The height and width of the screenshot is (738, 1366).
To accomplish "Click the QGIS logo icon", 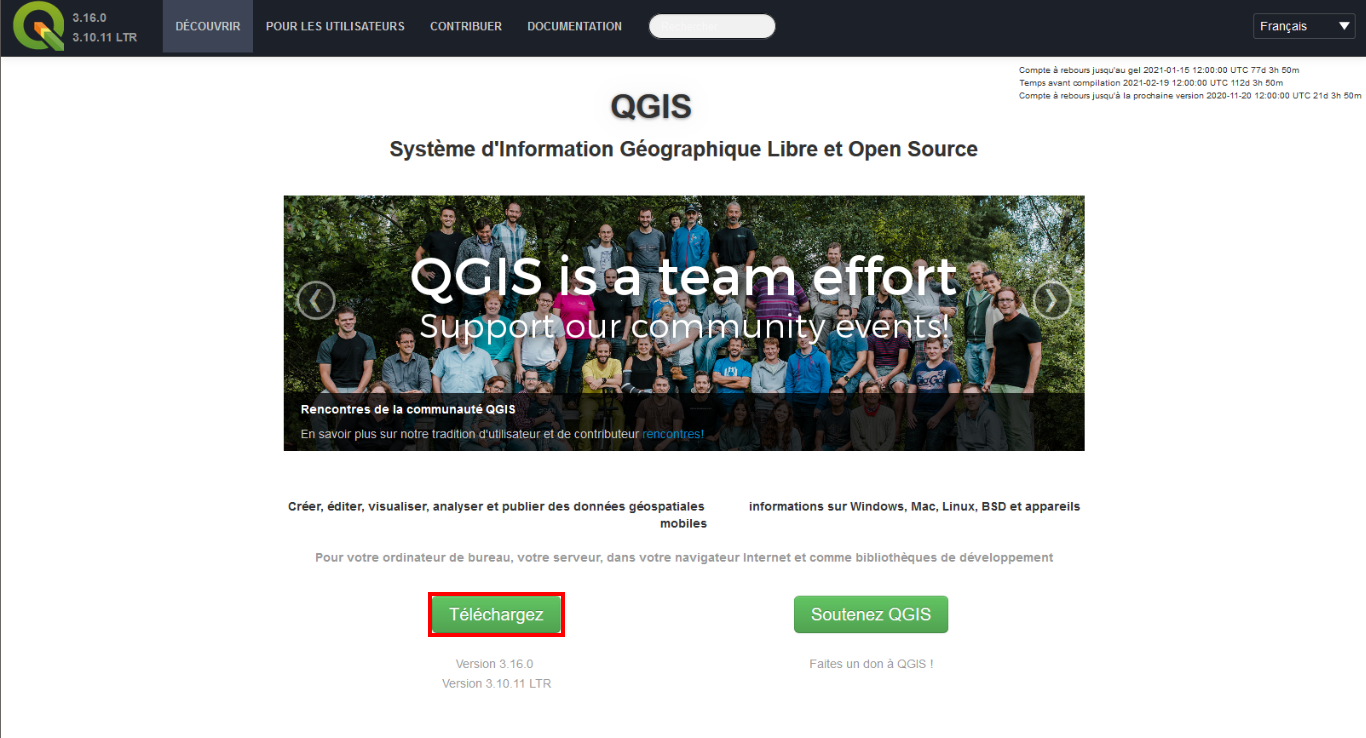I will coord(38,27).
